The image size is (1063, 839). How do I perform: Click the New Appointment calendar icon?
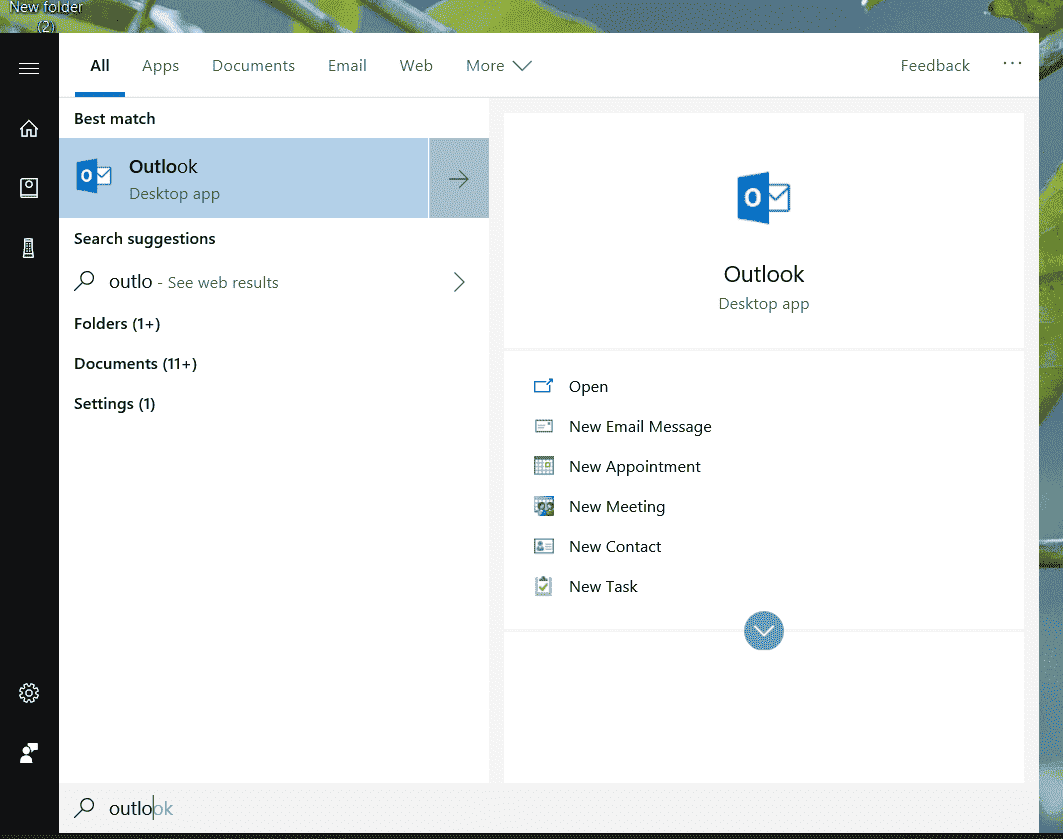[543, 466]
